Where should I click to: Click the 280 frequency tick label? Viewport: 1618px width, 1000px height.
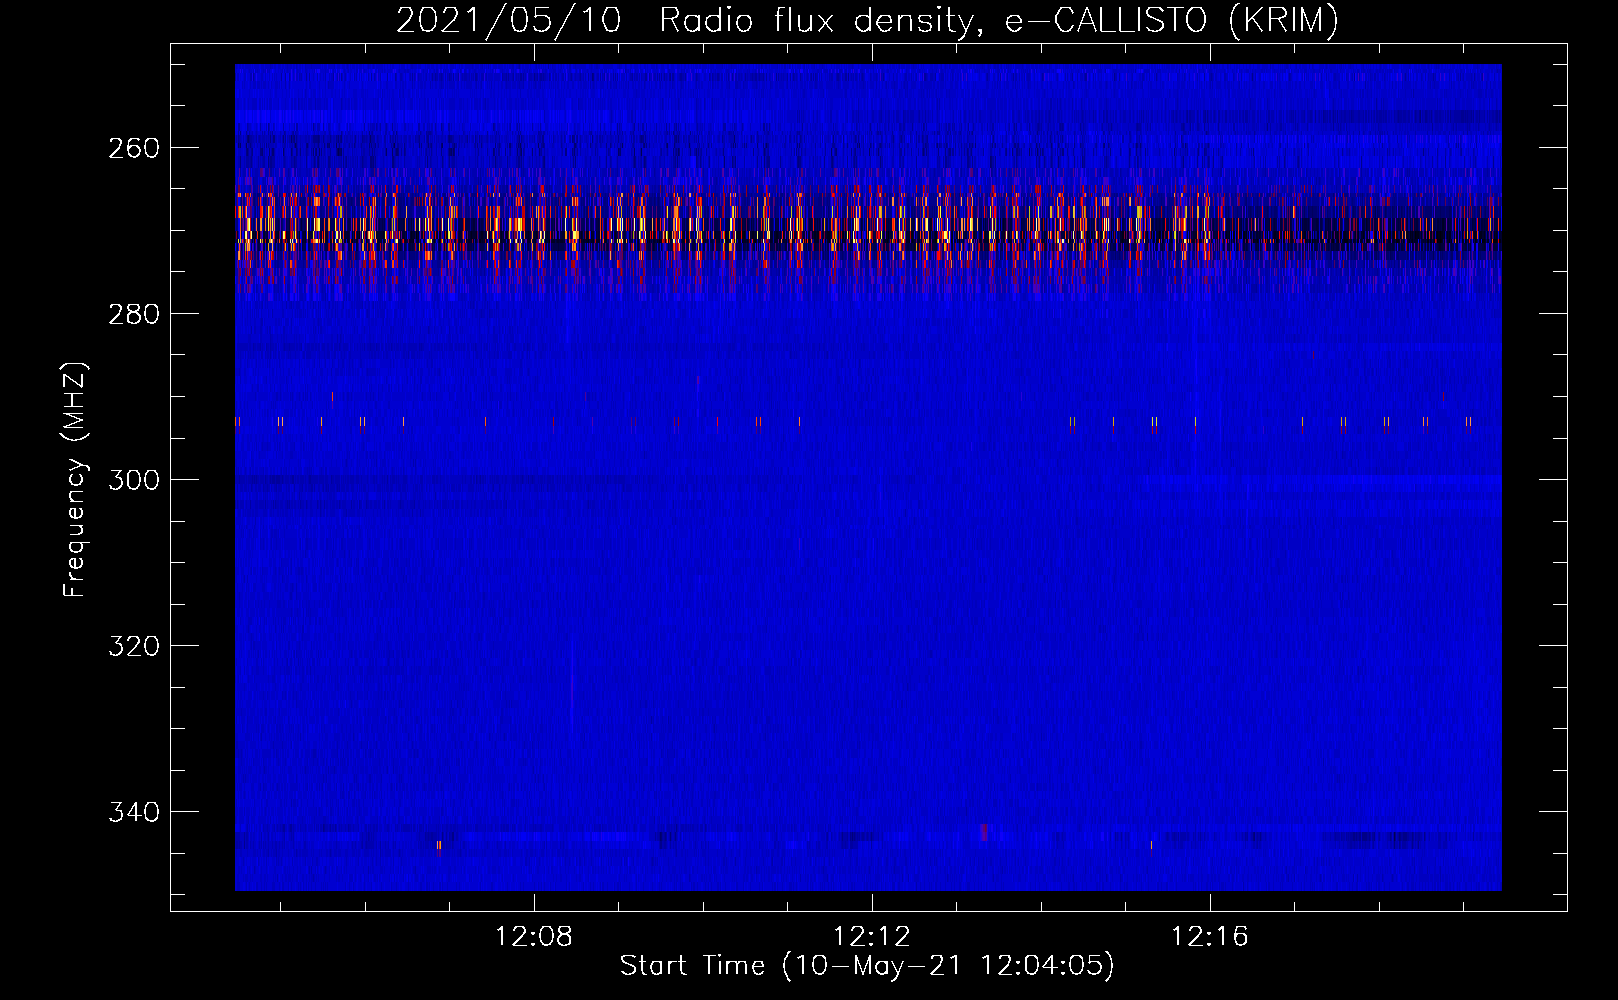134,314
